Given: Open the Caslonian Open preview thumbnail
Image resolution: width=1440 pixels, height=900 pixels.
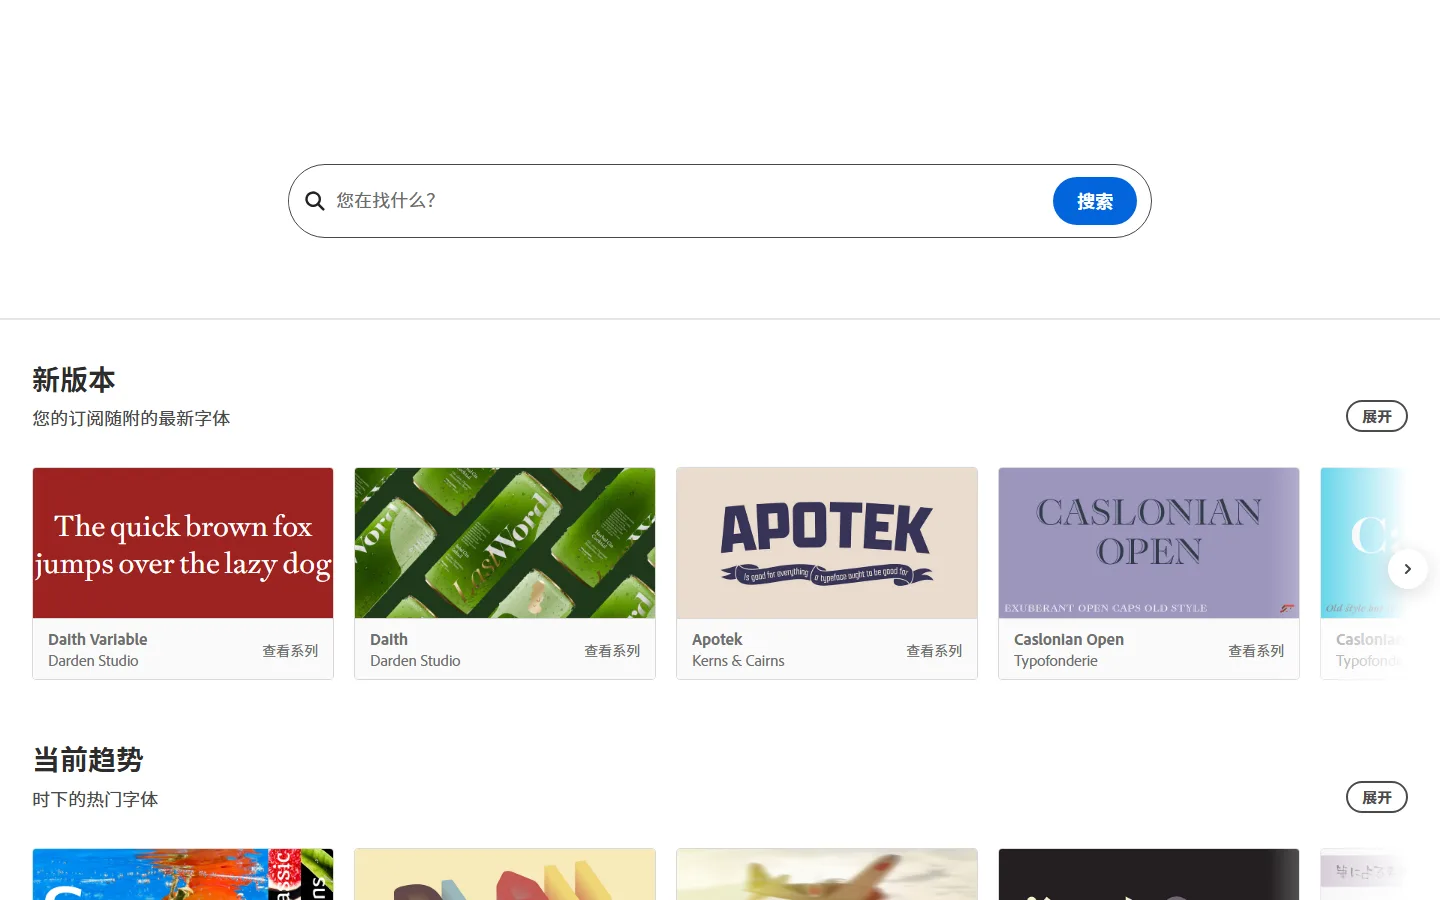Looking at the screenshot, I should click(x=1149, y=543).
